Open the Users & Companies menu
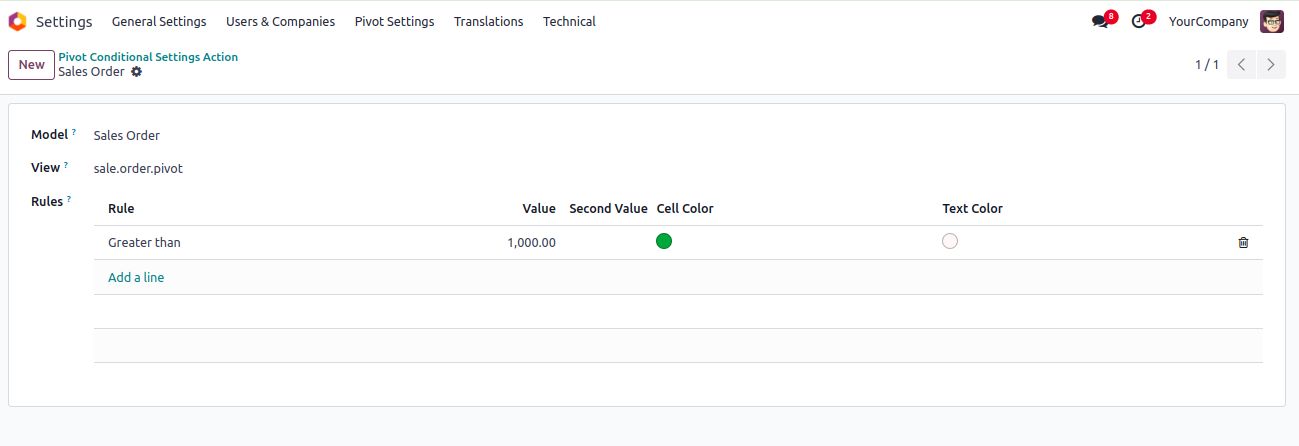 point(280,21)
